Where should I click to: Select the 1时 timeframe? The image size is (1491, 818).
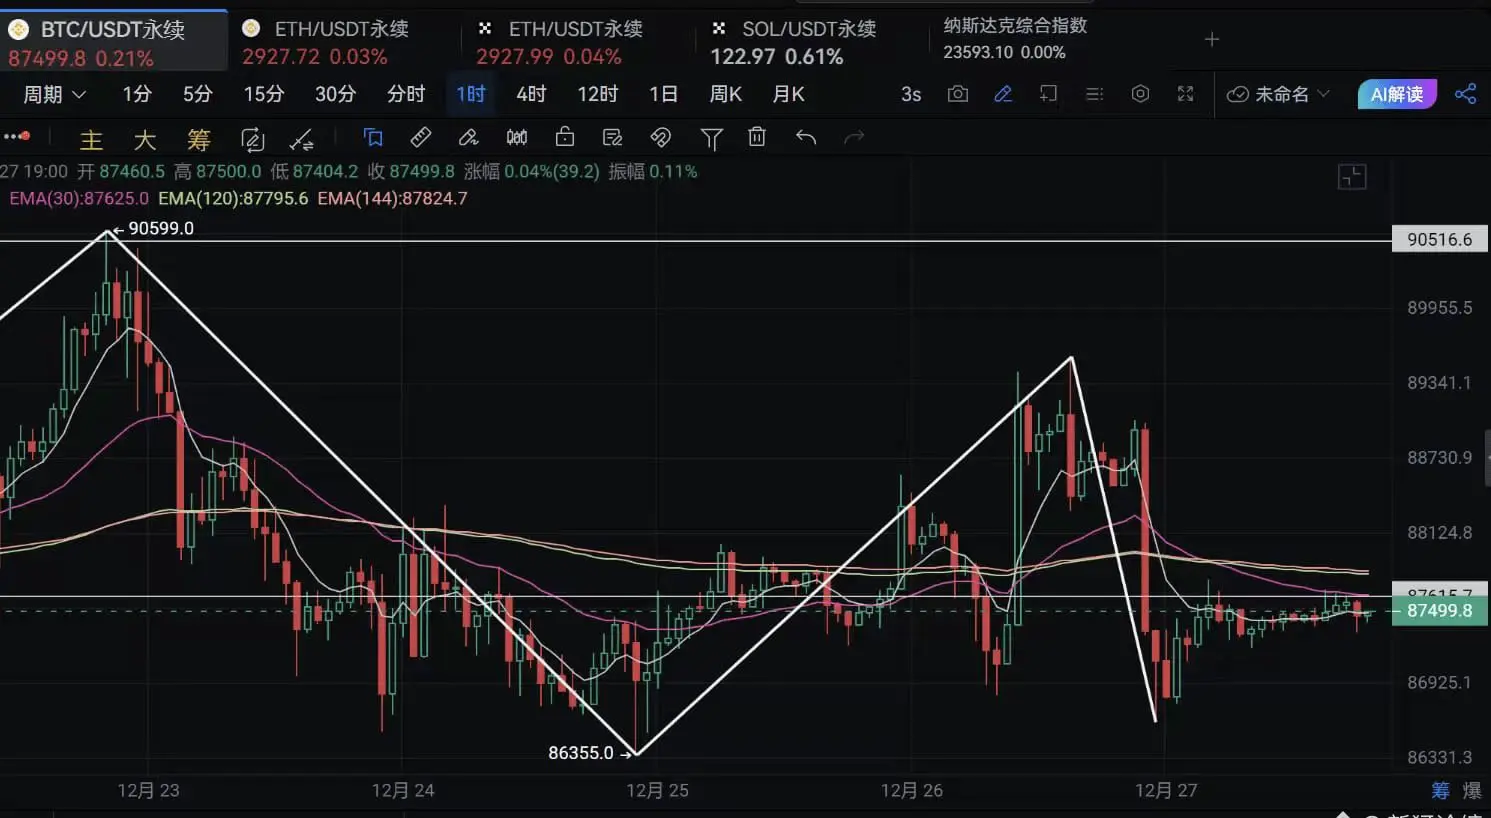471,94
